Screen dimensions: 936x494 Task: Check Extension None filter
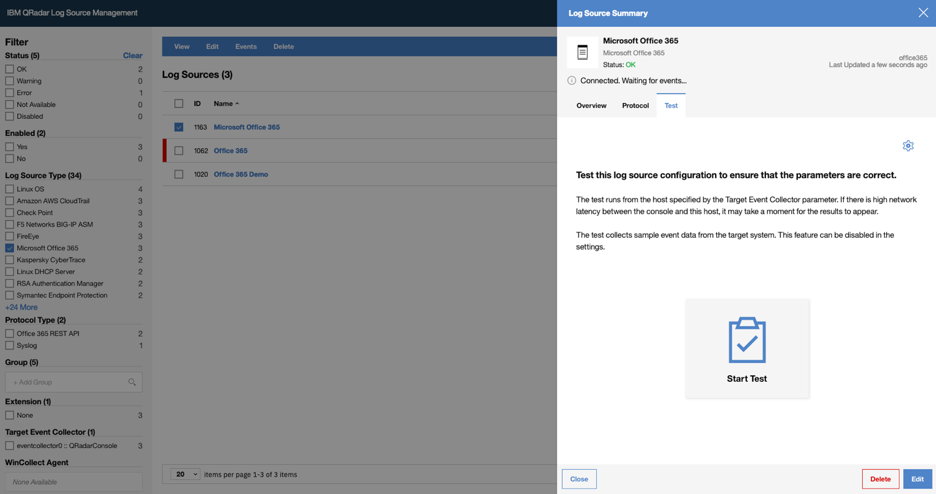point(10,415)
